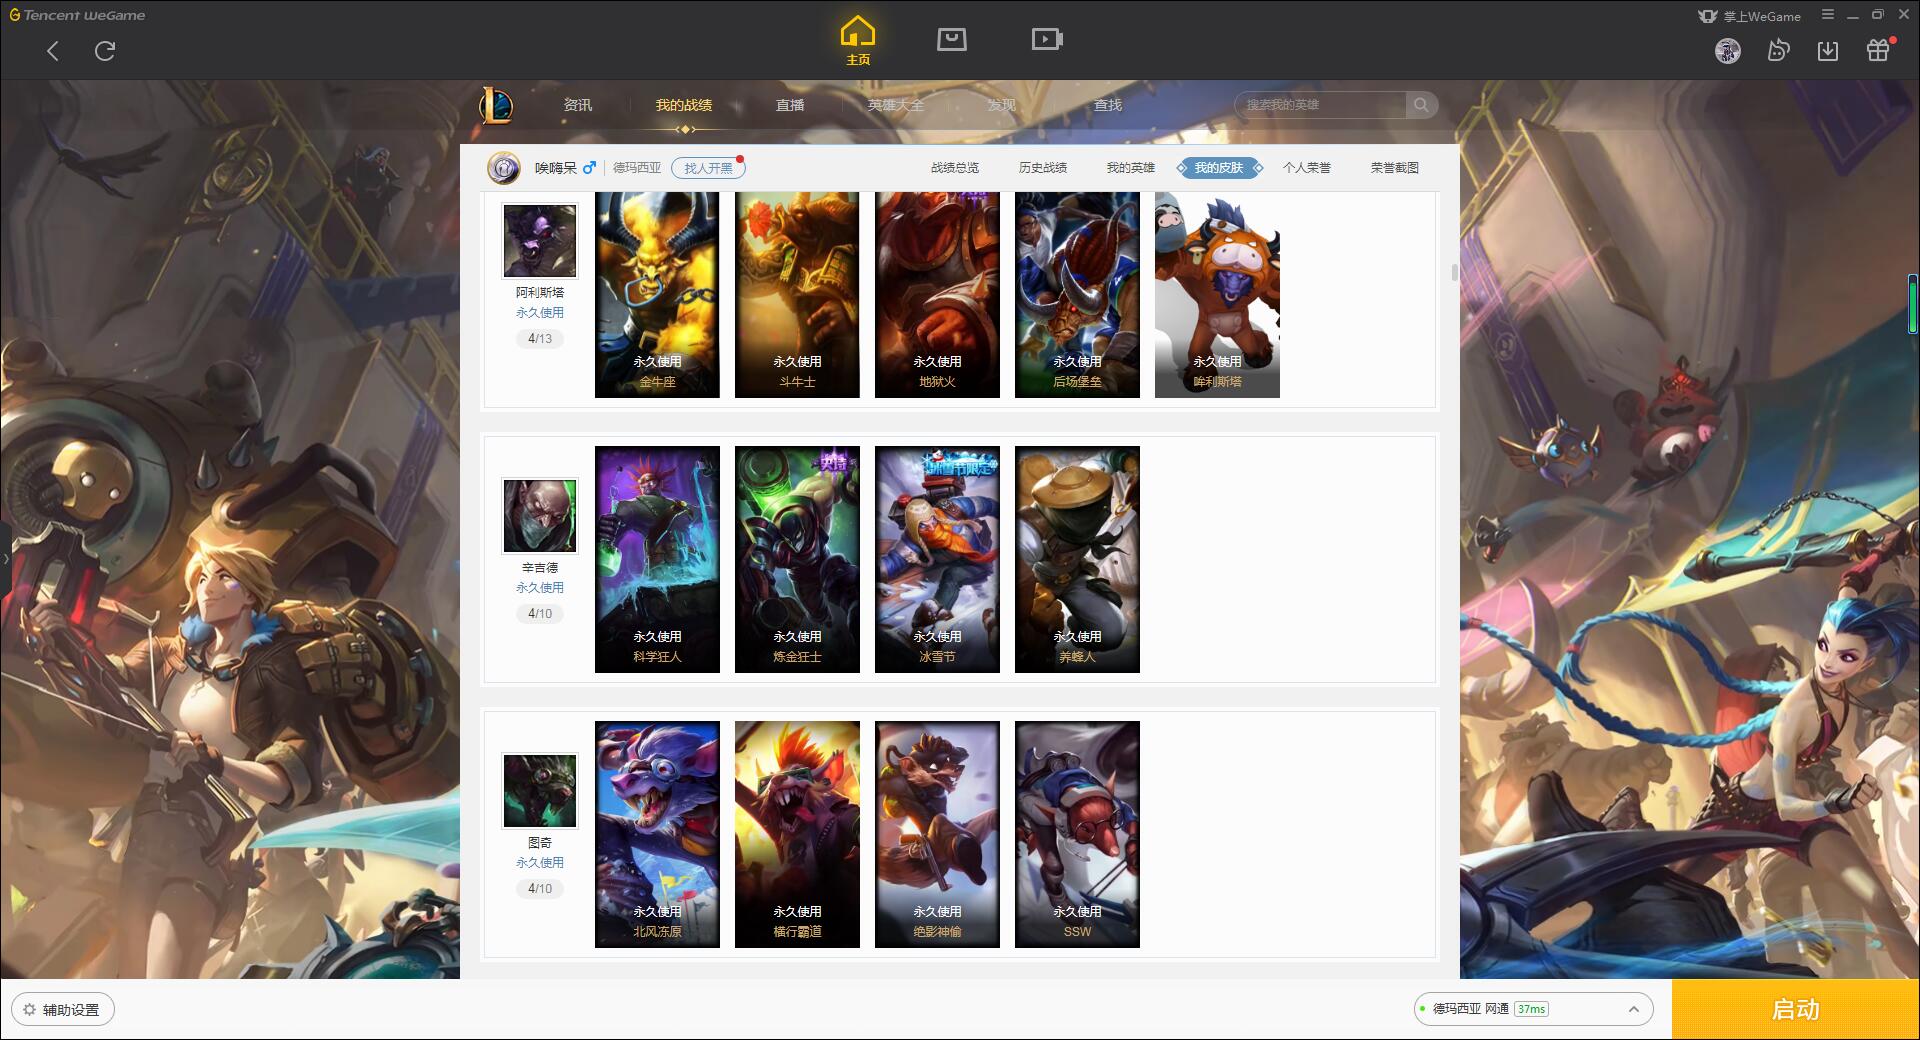Click 4/10 badge under 图奇
This screenshot has height=1040, width=1920.
click(540, 888)
